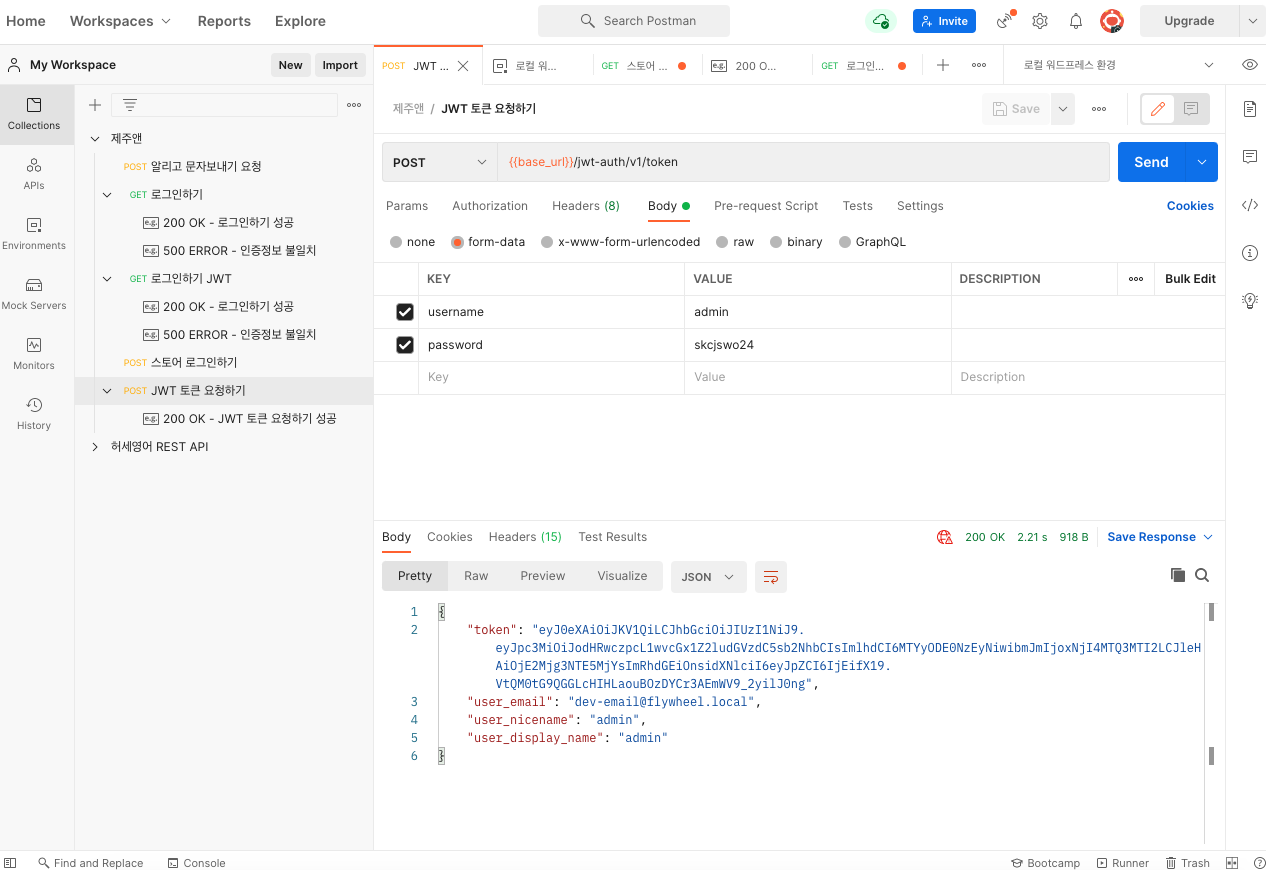1266x870 pixels.
Task: Open the Workspaces dropdown menu
Action: tap(120, 21)
